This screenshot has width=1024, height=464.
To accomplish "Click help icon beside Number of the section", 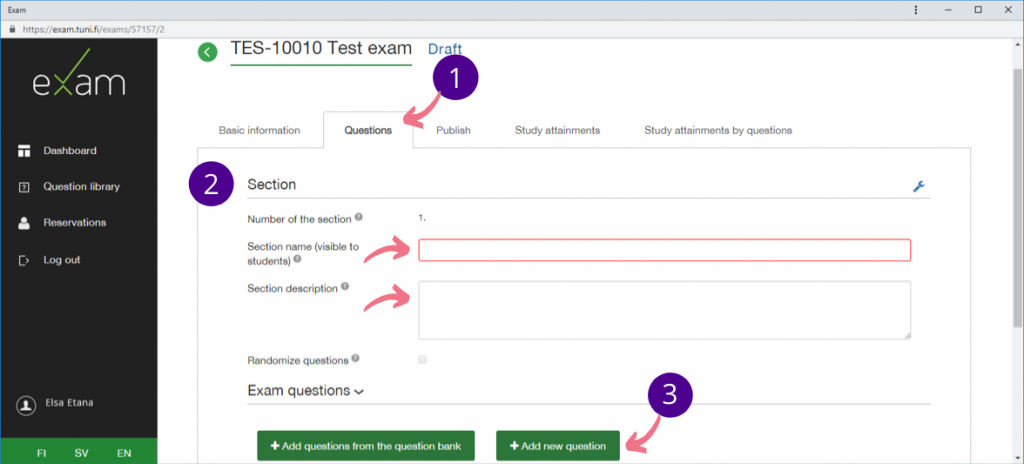I will click(359, 216).
